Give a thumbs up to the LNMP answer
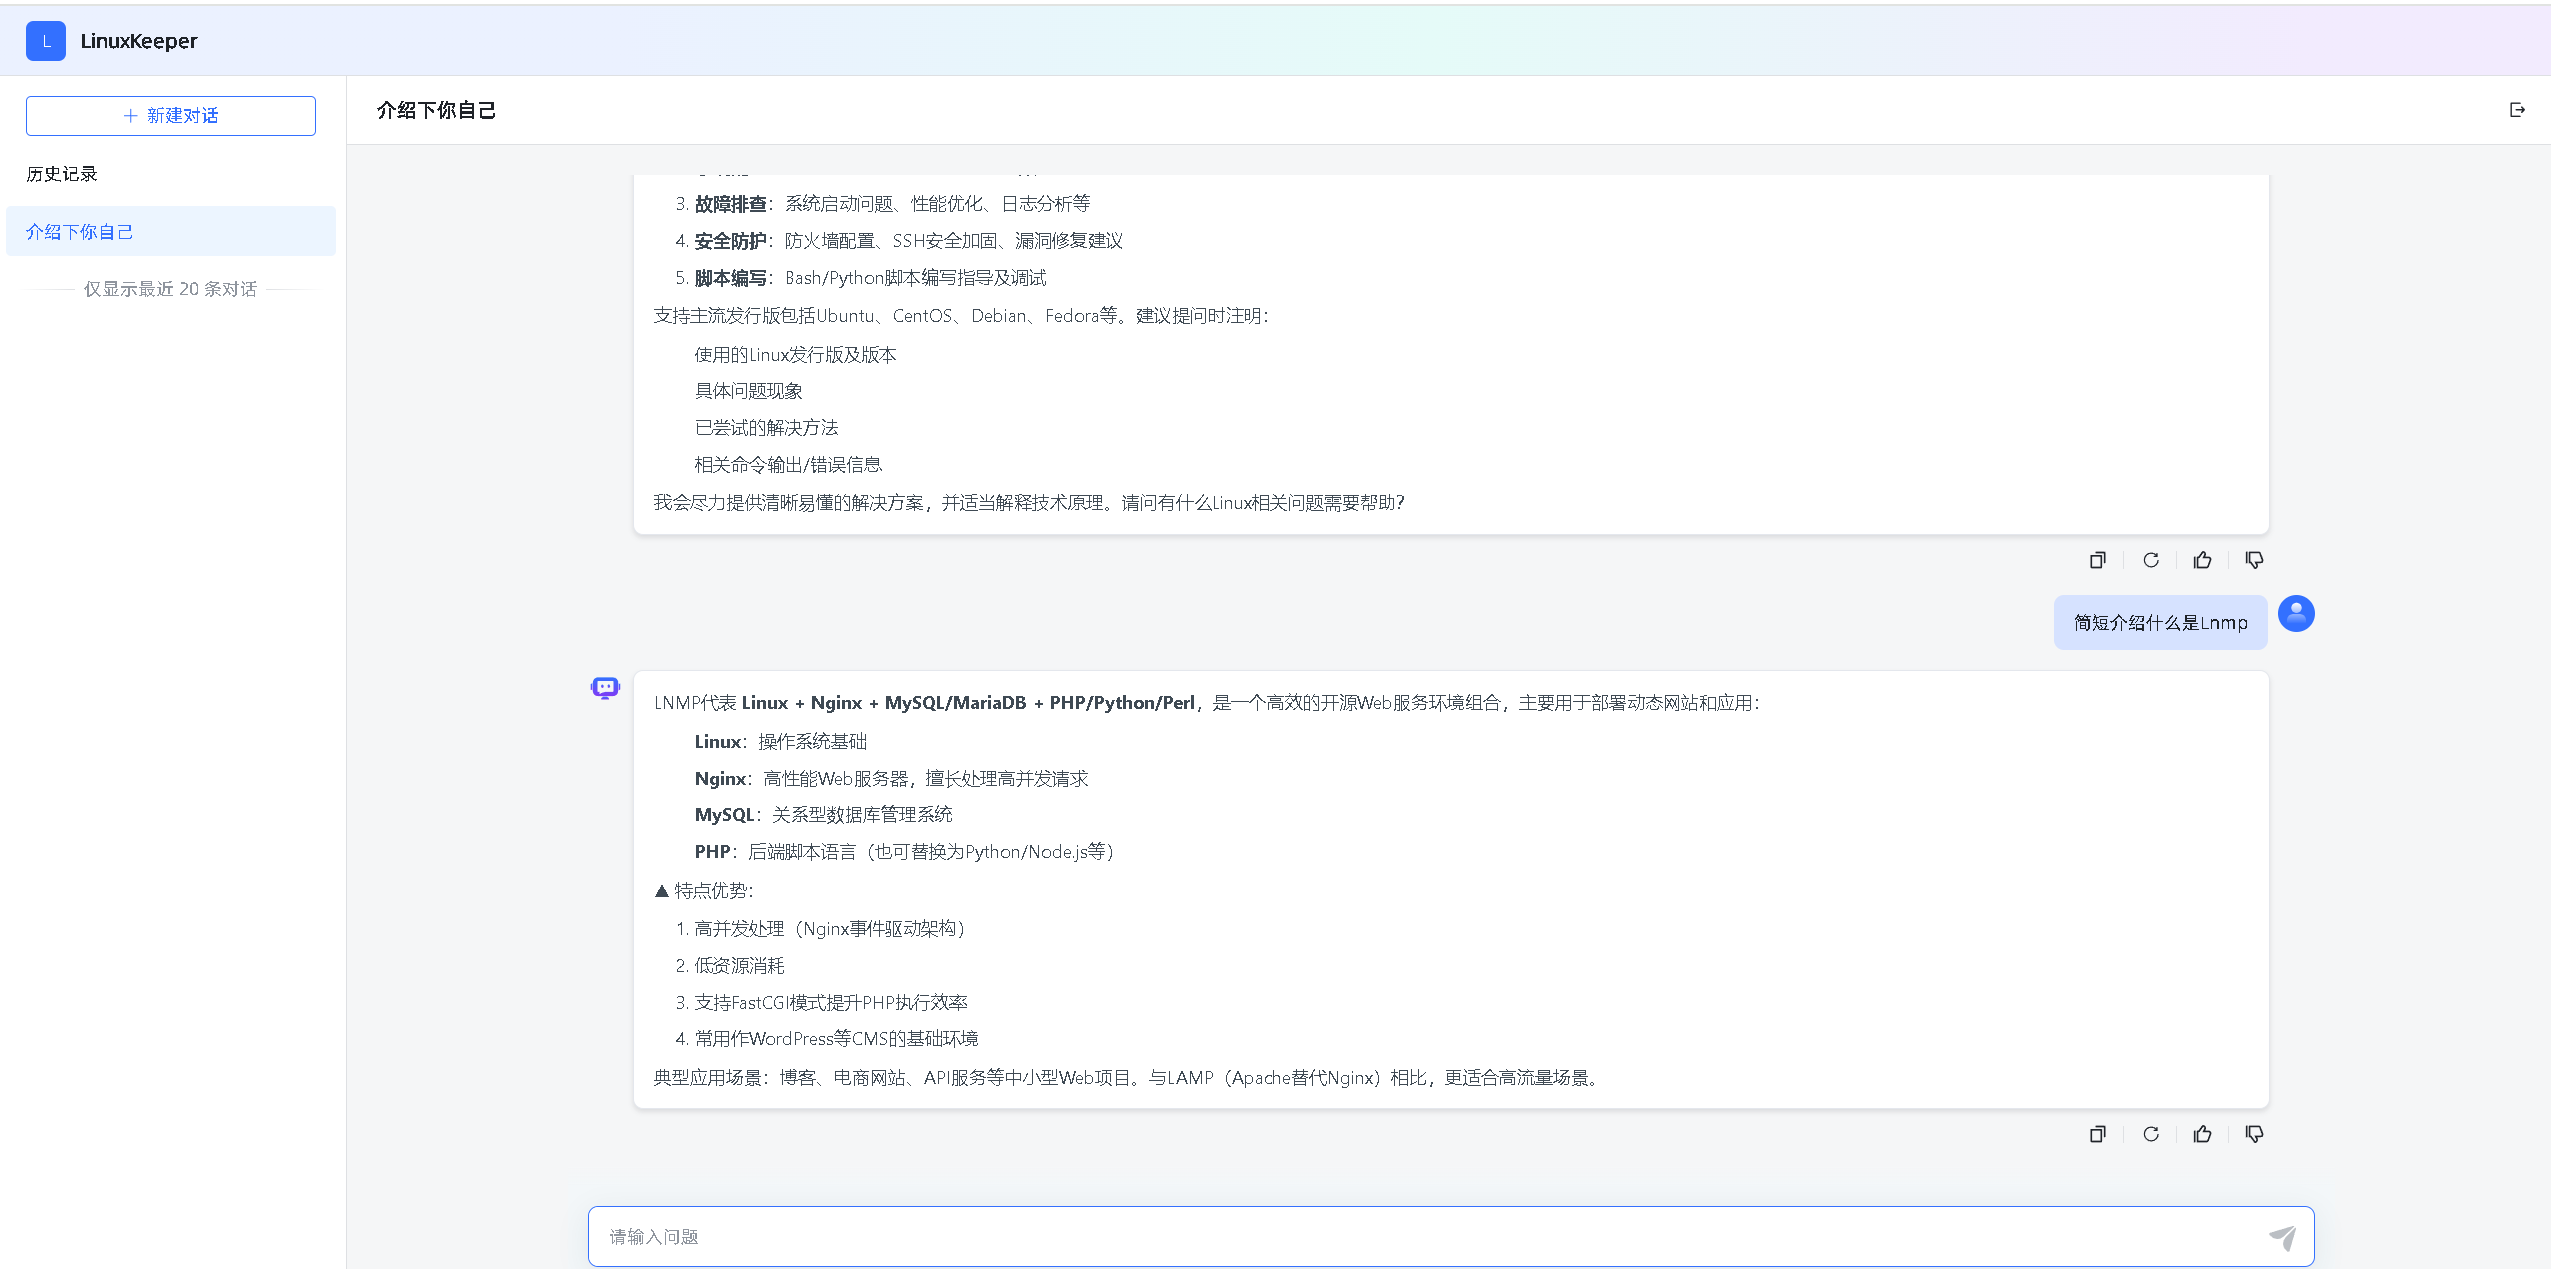 [2203, 1133]
